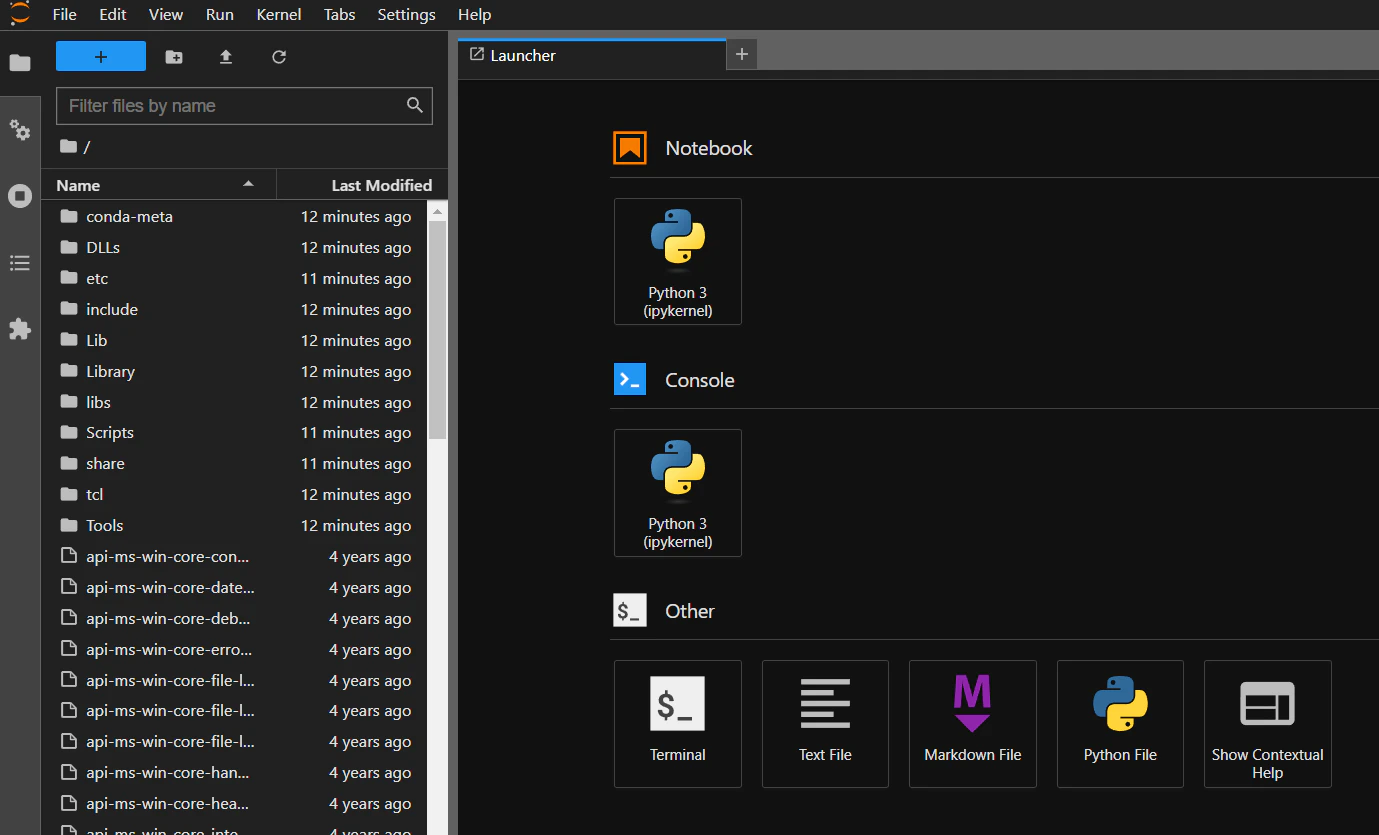Select the api-ms-win-core-hea... file
1379x835 pixels.
(x=234, y=804)
